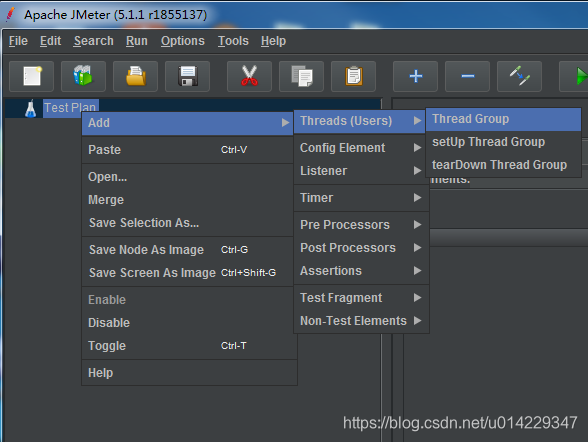The height and width of the screenshot is (442, 588).
Task: Open the Assertions submenu
Action: tap(361, 271)
